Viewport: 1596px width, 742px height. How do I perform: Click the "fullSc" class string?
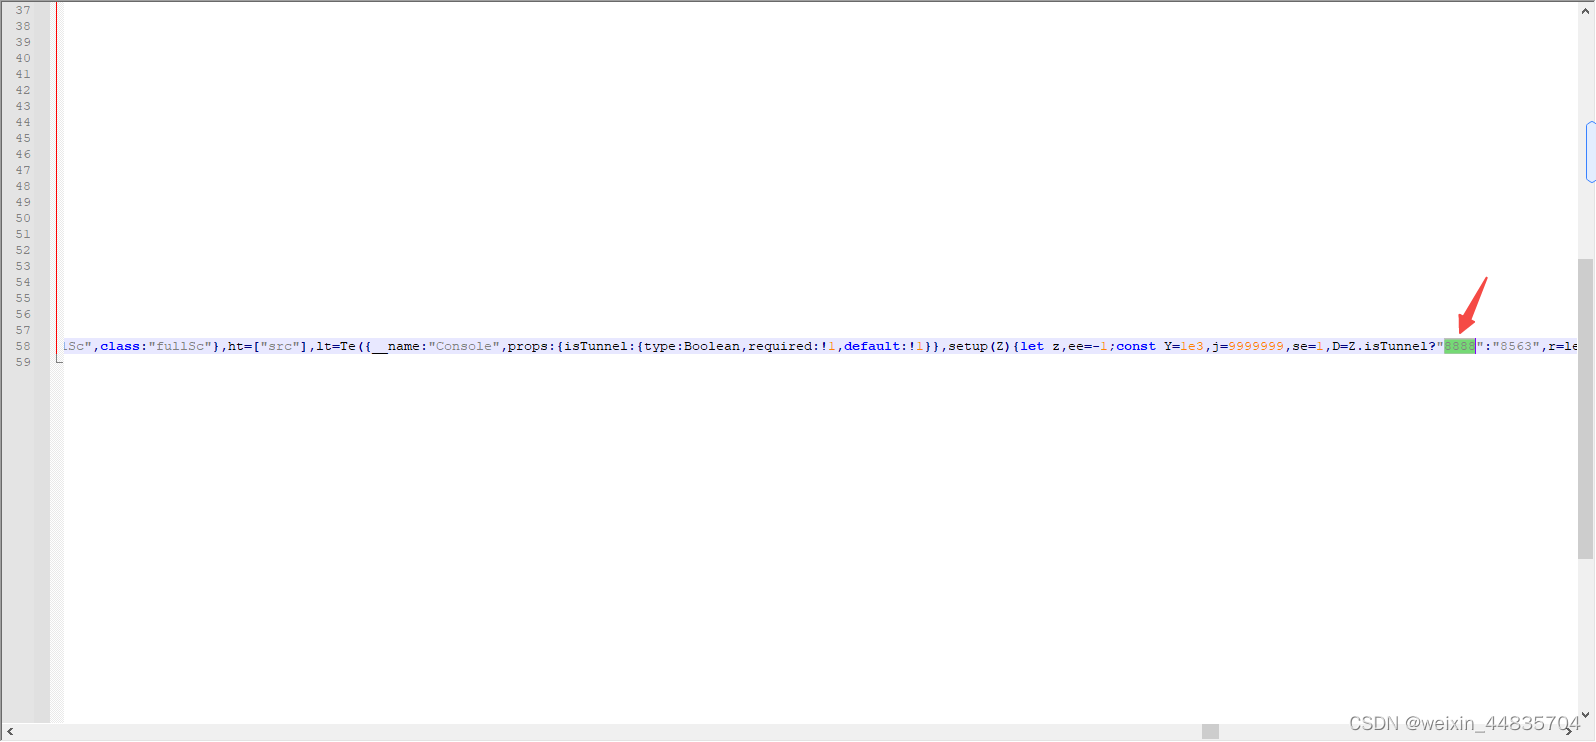tap(180, 346)
